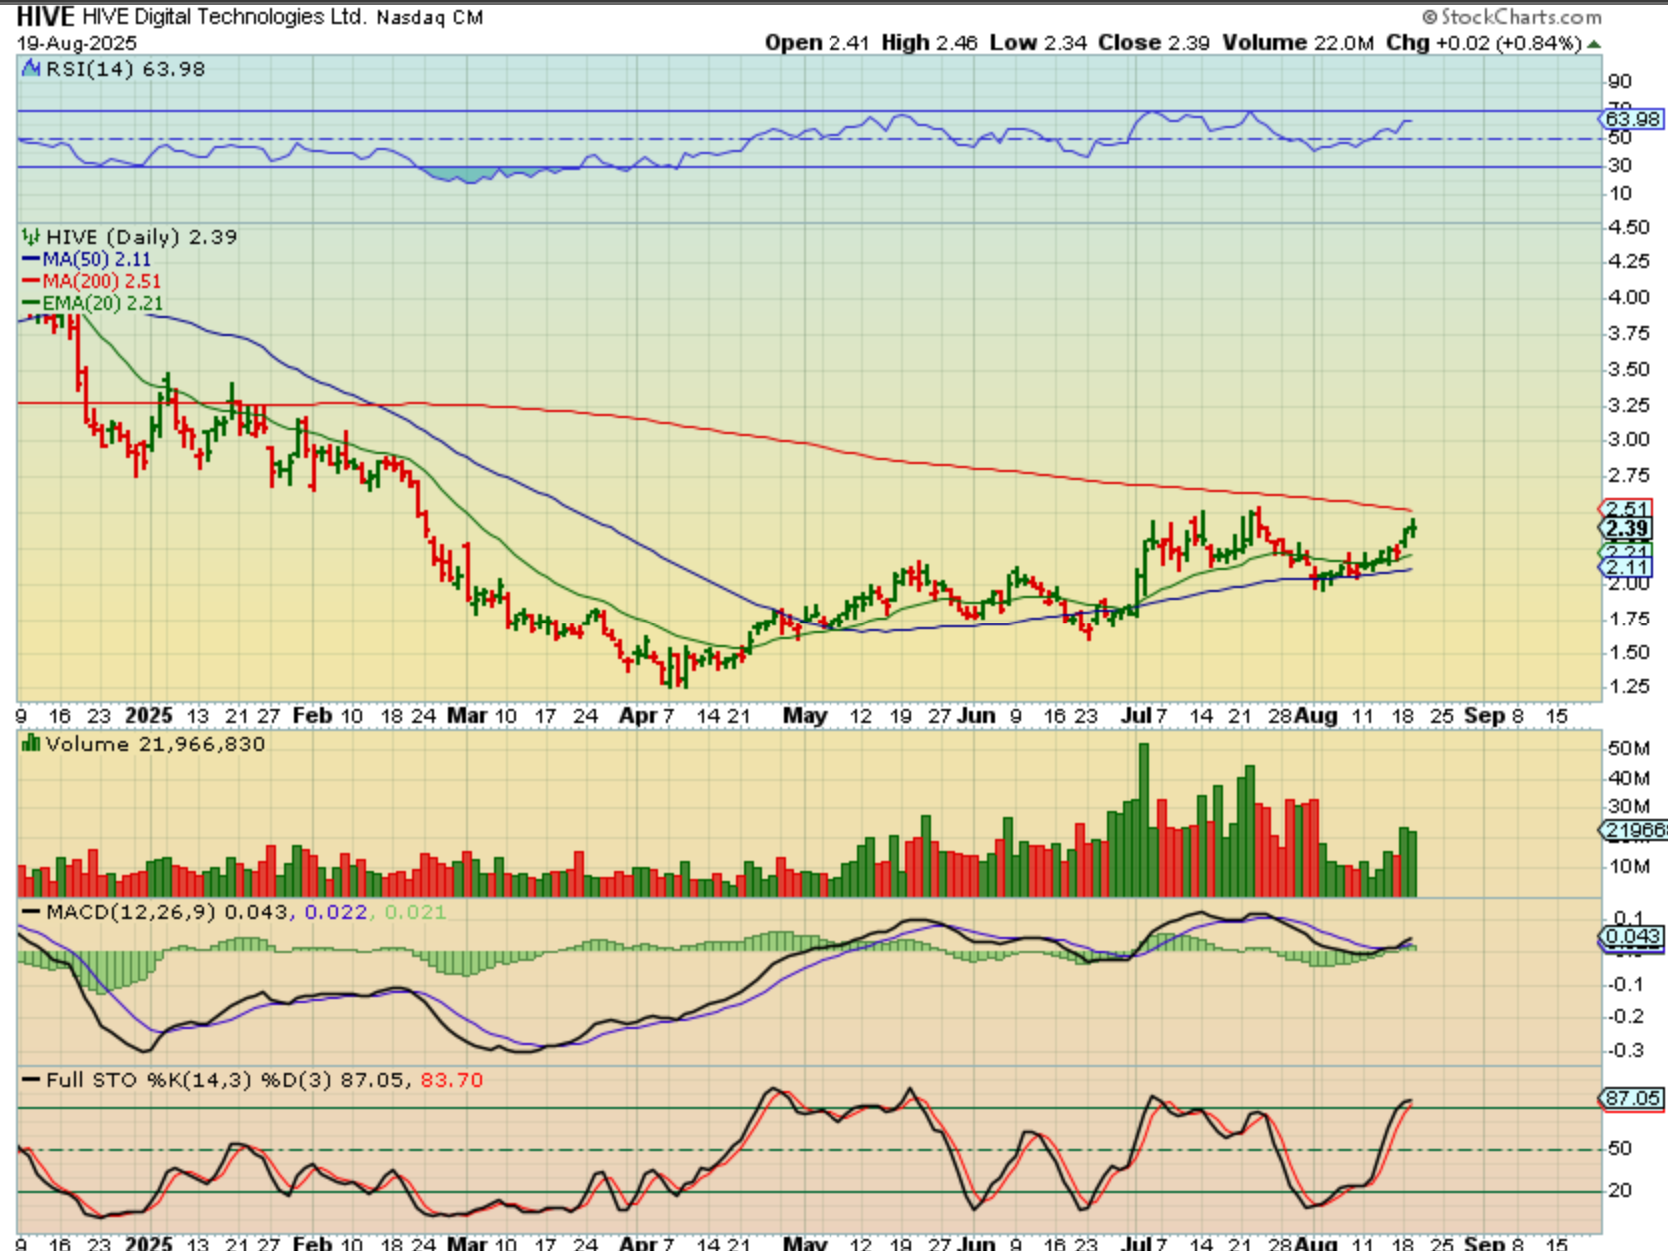The image size is (1668, 1251).
Task: Click the EMA(20) 2.21 legend entry
Action: click(102, 304)
